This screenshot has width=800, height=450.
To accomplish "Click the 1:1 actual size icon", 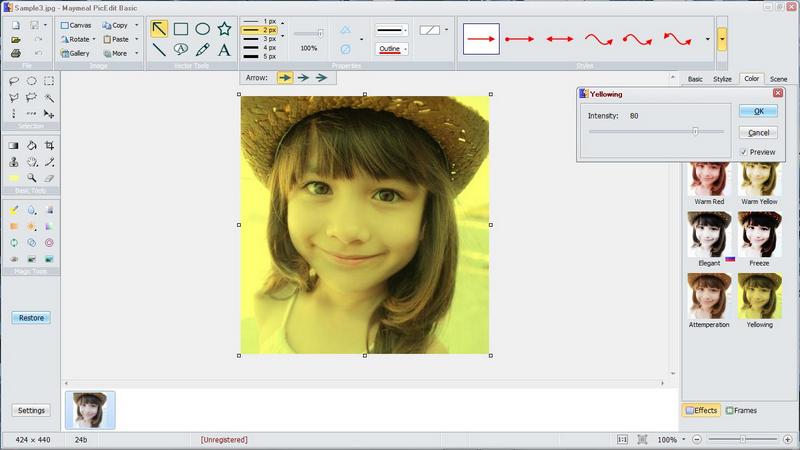I will [x=622, y=439].
